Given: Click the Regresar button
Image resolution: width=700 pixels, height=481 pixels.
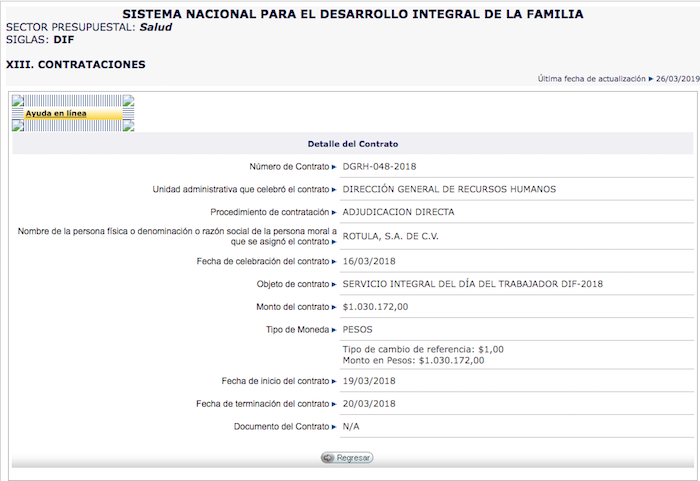Looking at the screenshot, I should [x=346, y=457].
